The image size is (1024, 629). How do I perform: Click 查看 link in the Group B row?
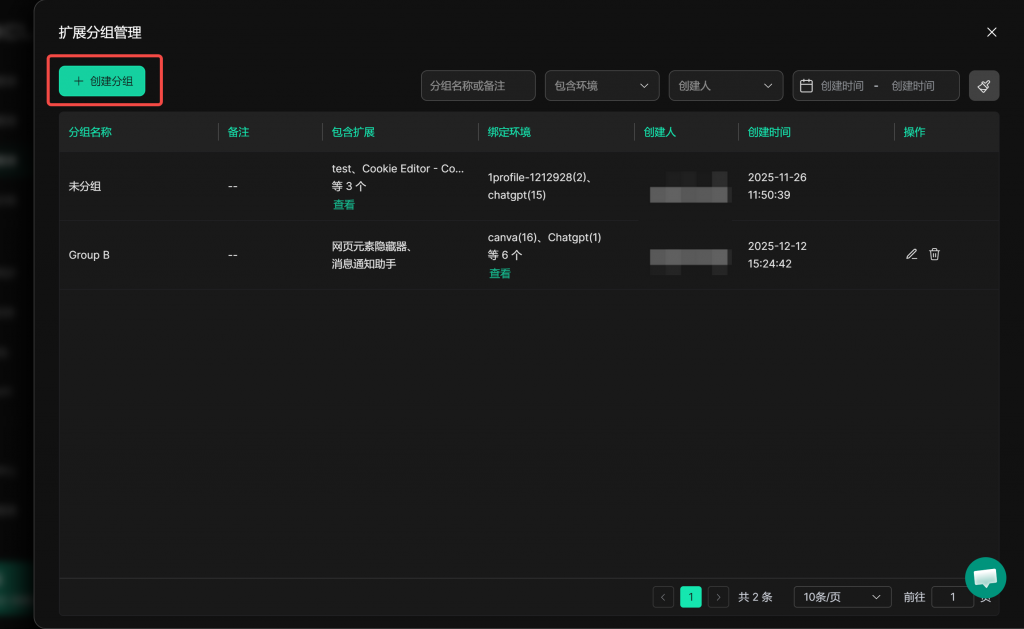500,273
